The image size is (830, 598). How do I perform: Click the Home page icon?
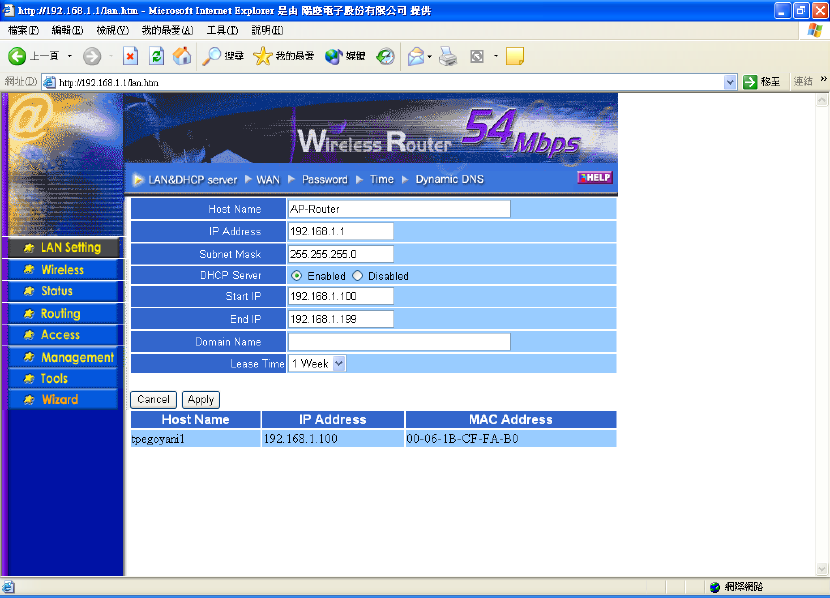(182, 56)
